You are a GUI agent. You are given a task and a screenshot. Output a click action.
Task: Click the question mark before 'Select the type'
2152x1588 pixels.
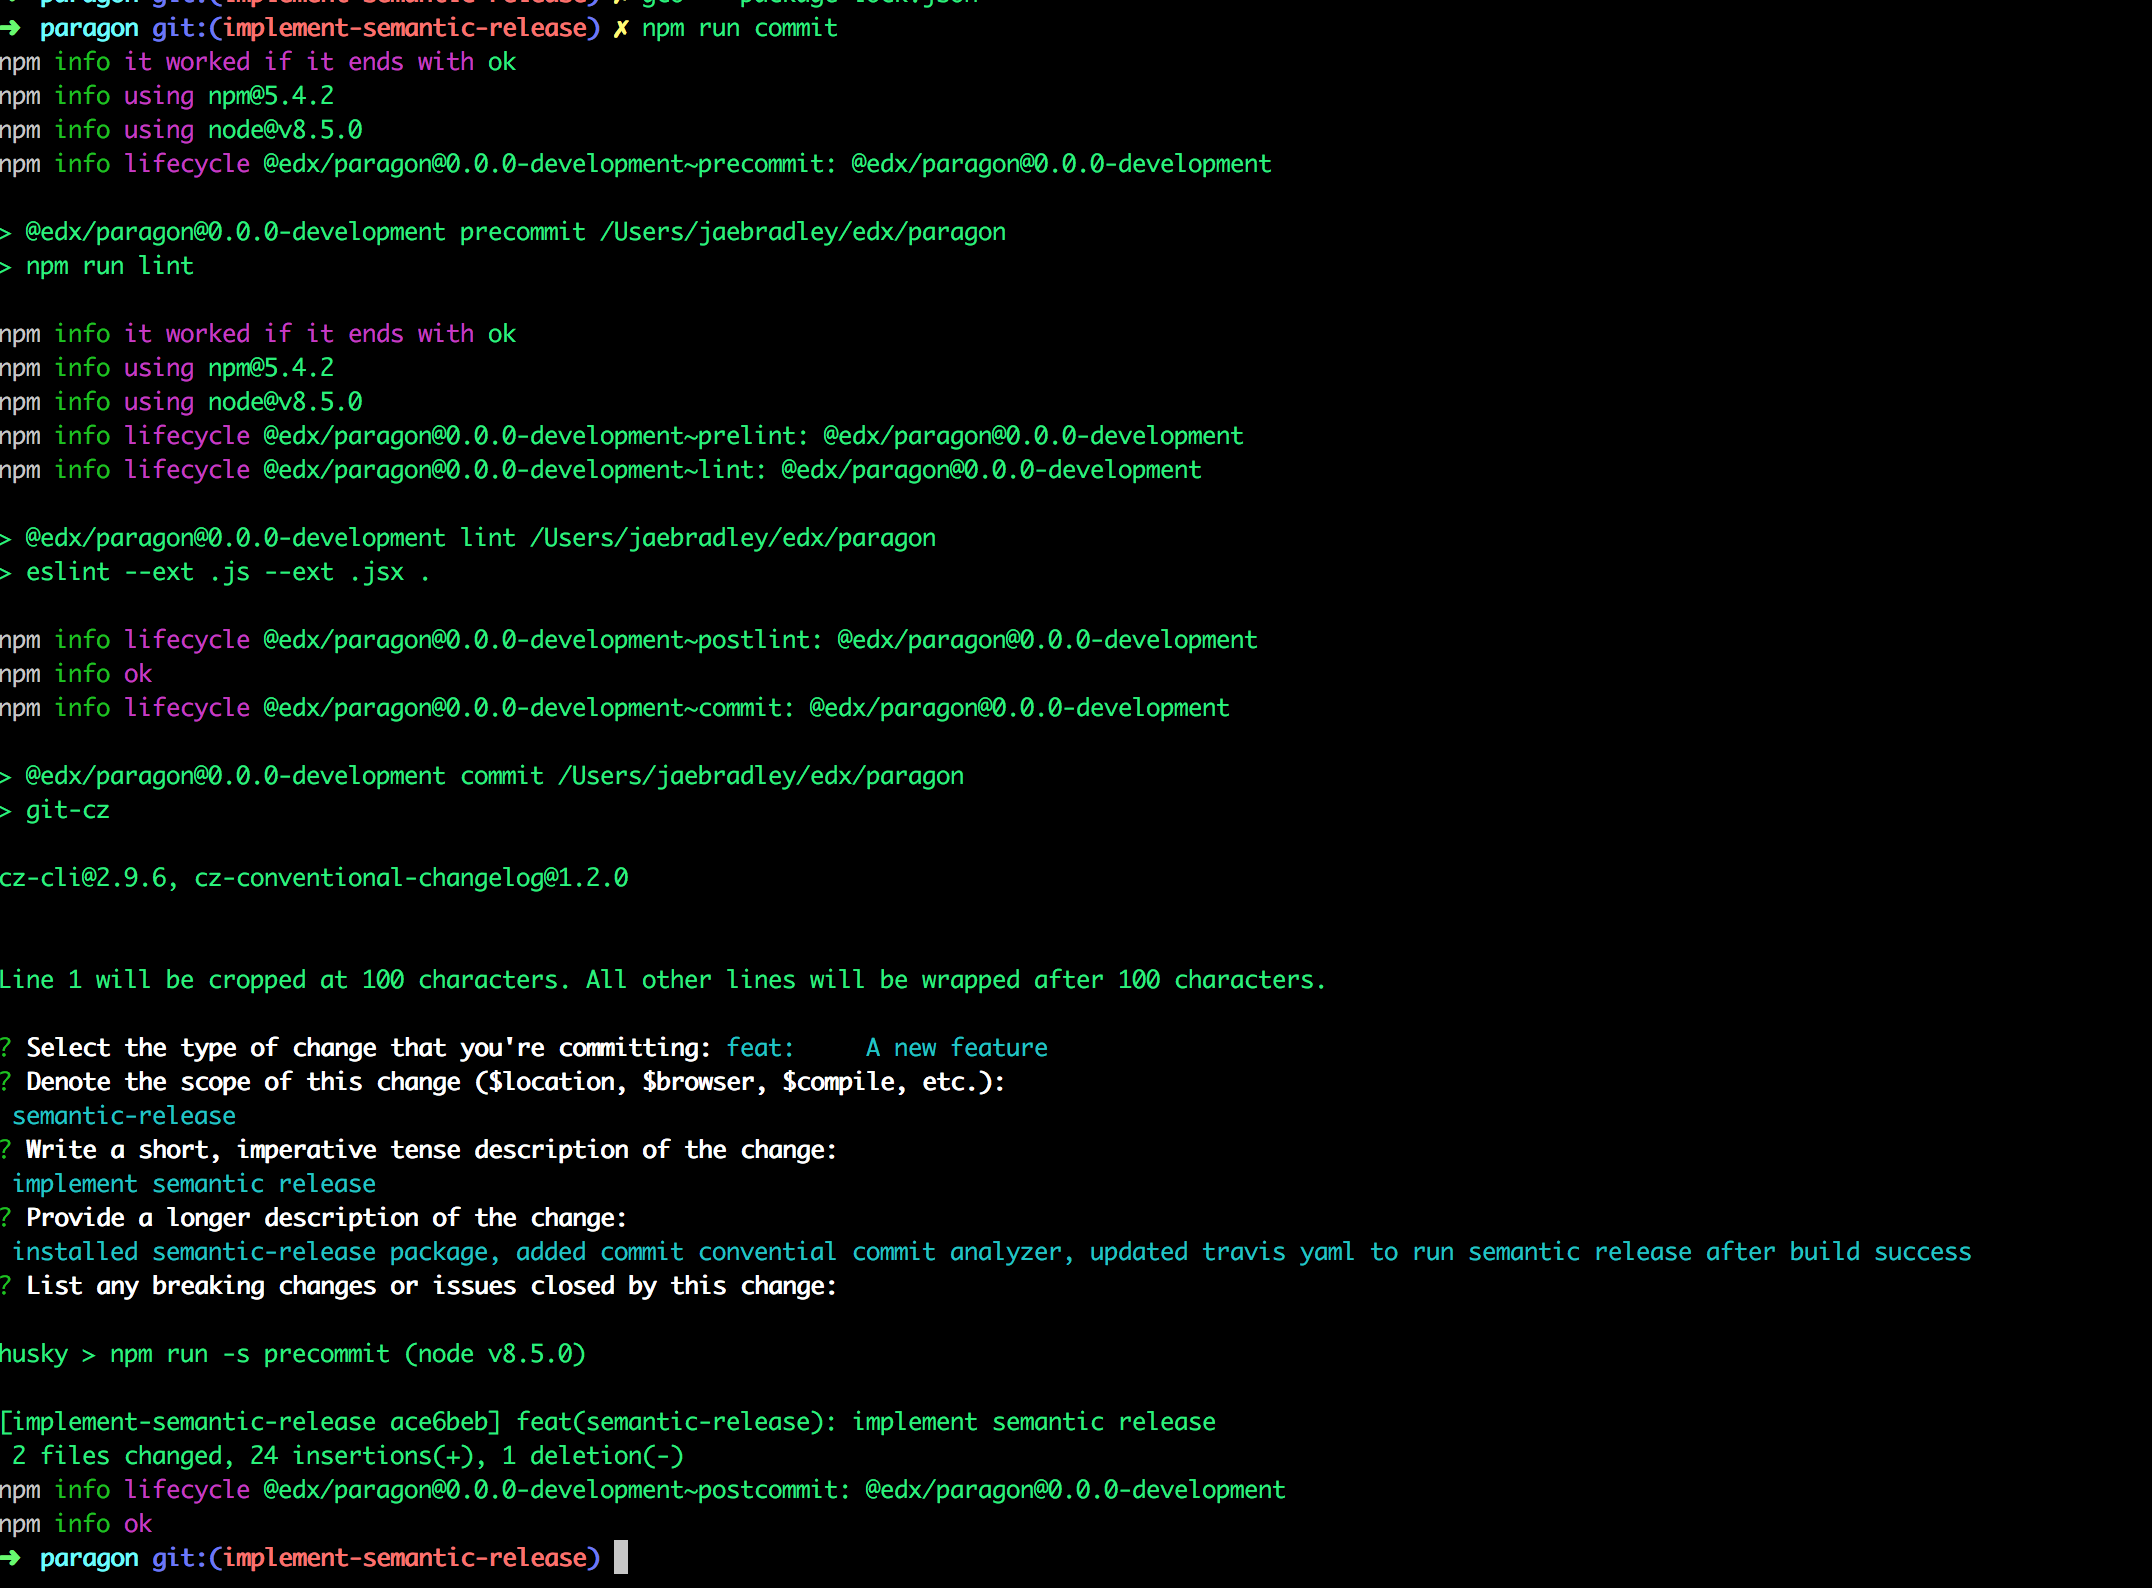click(6, 1048)
